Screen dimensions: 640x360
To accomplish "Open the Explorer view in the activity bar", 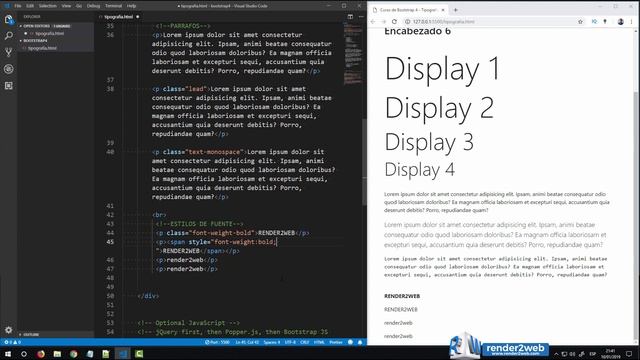I will click(9, 20).
